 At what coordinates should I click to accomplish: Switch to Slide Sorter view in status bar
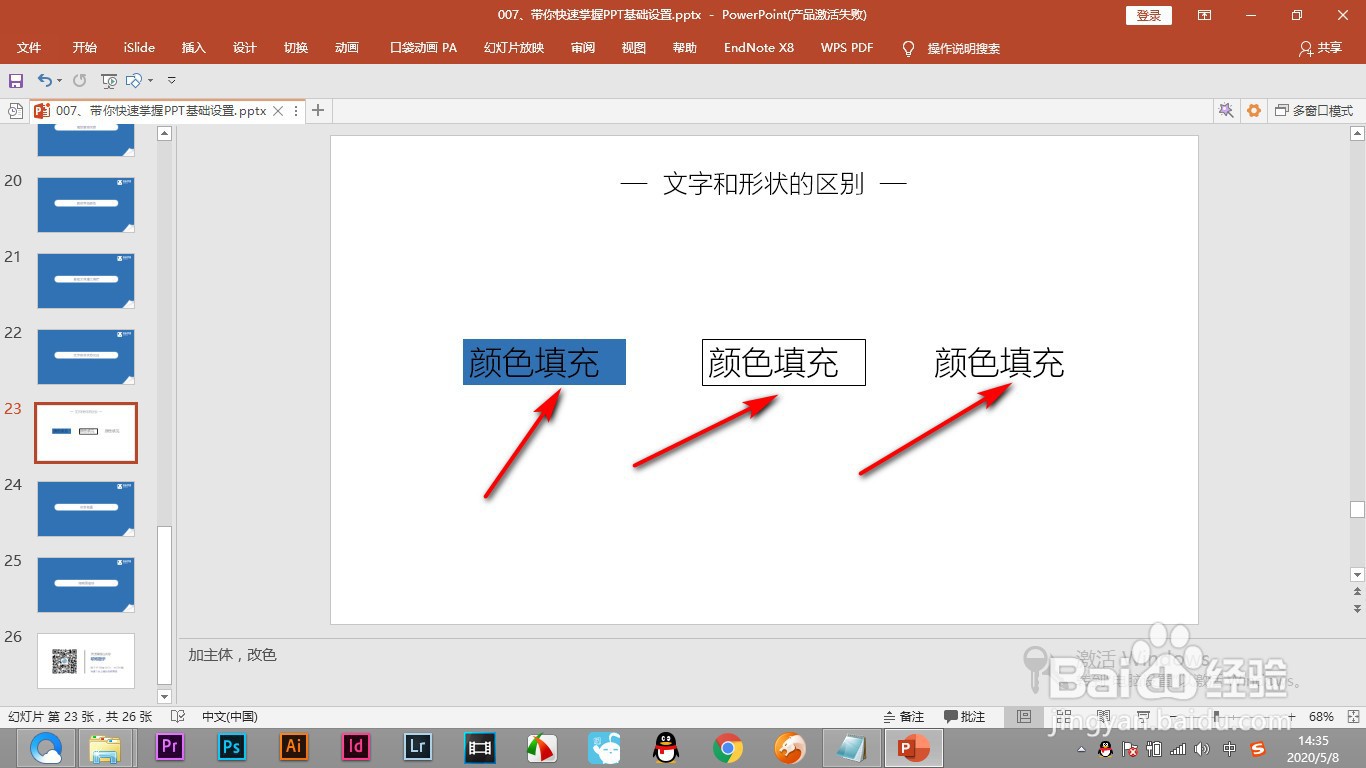coord(1062,716)
